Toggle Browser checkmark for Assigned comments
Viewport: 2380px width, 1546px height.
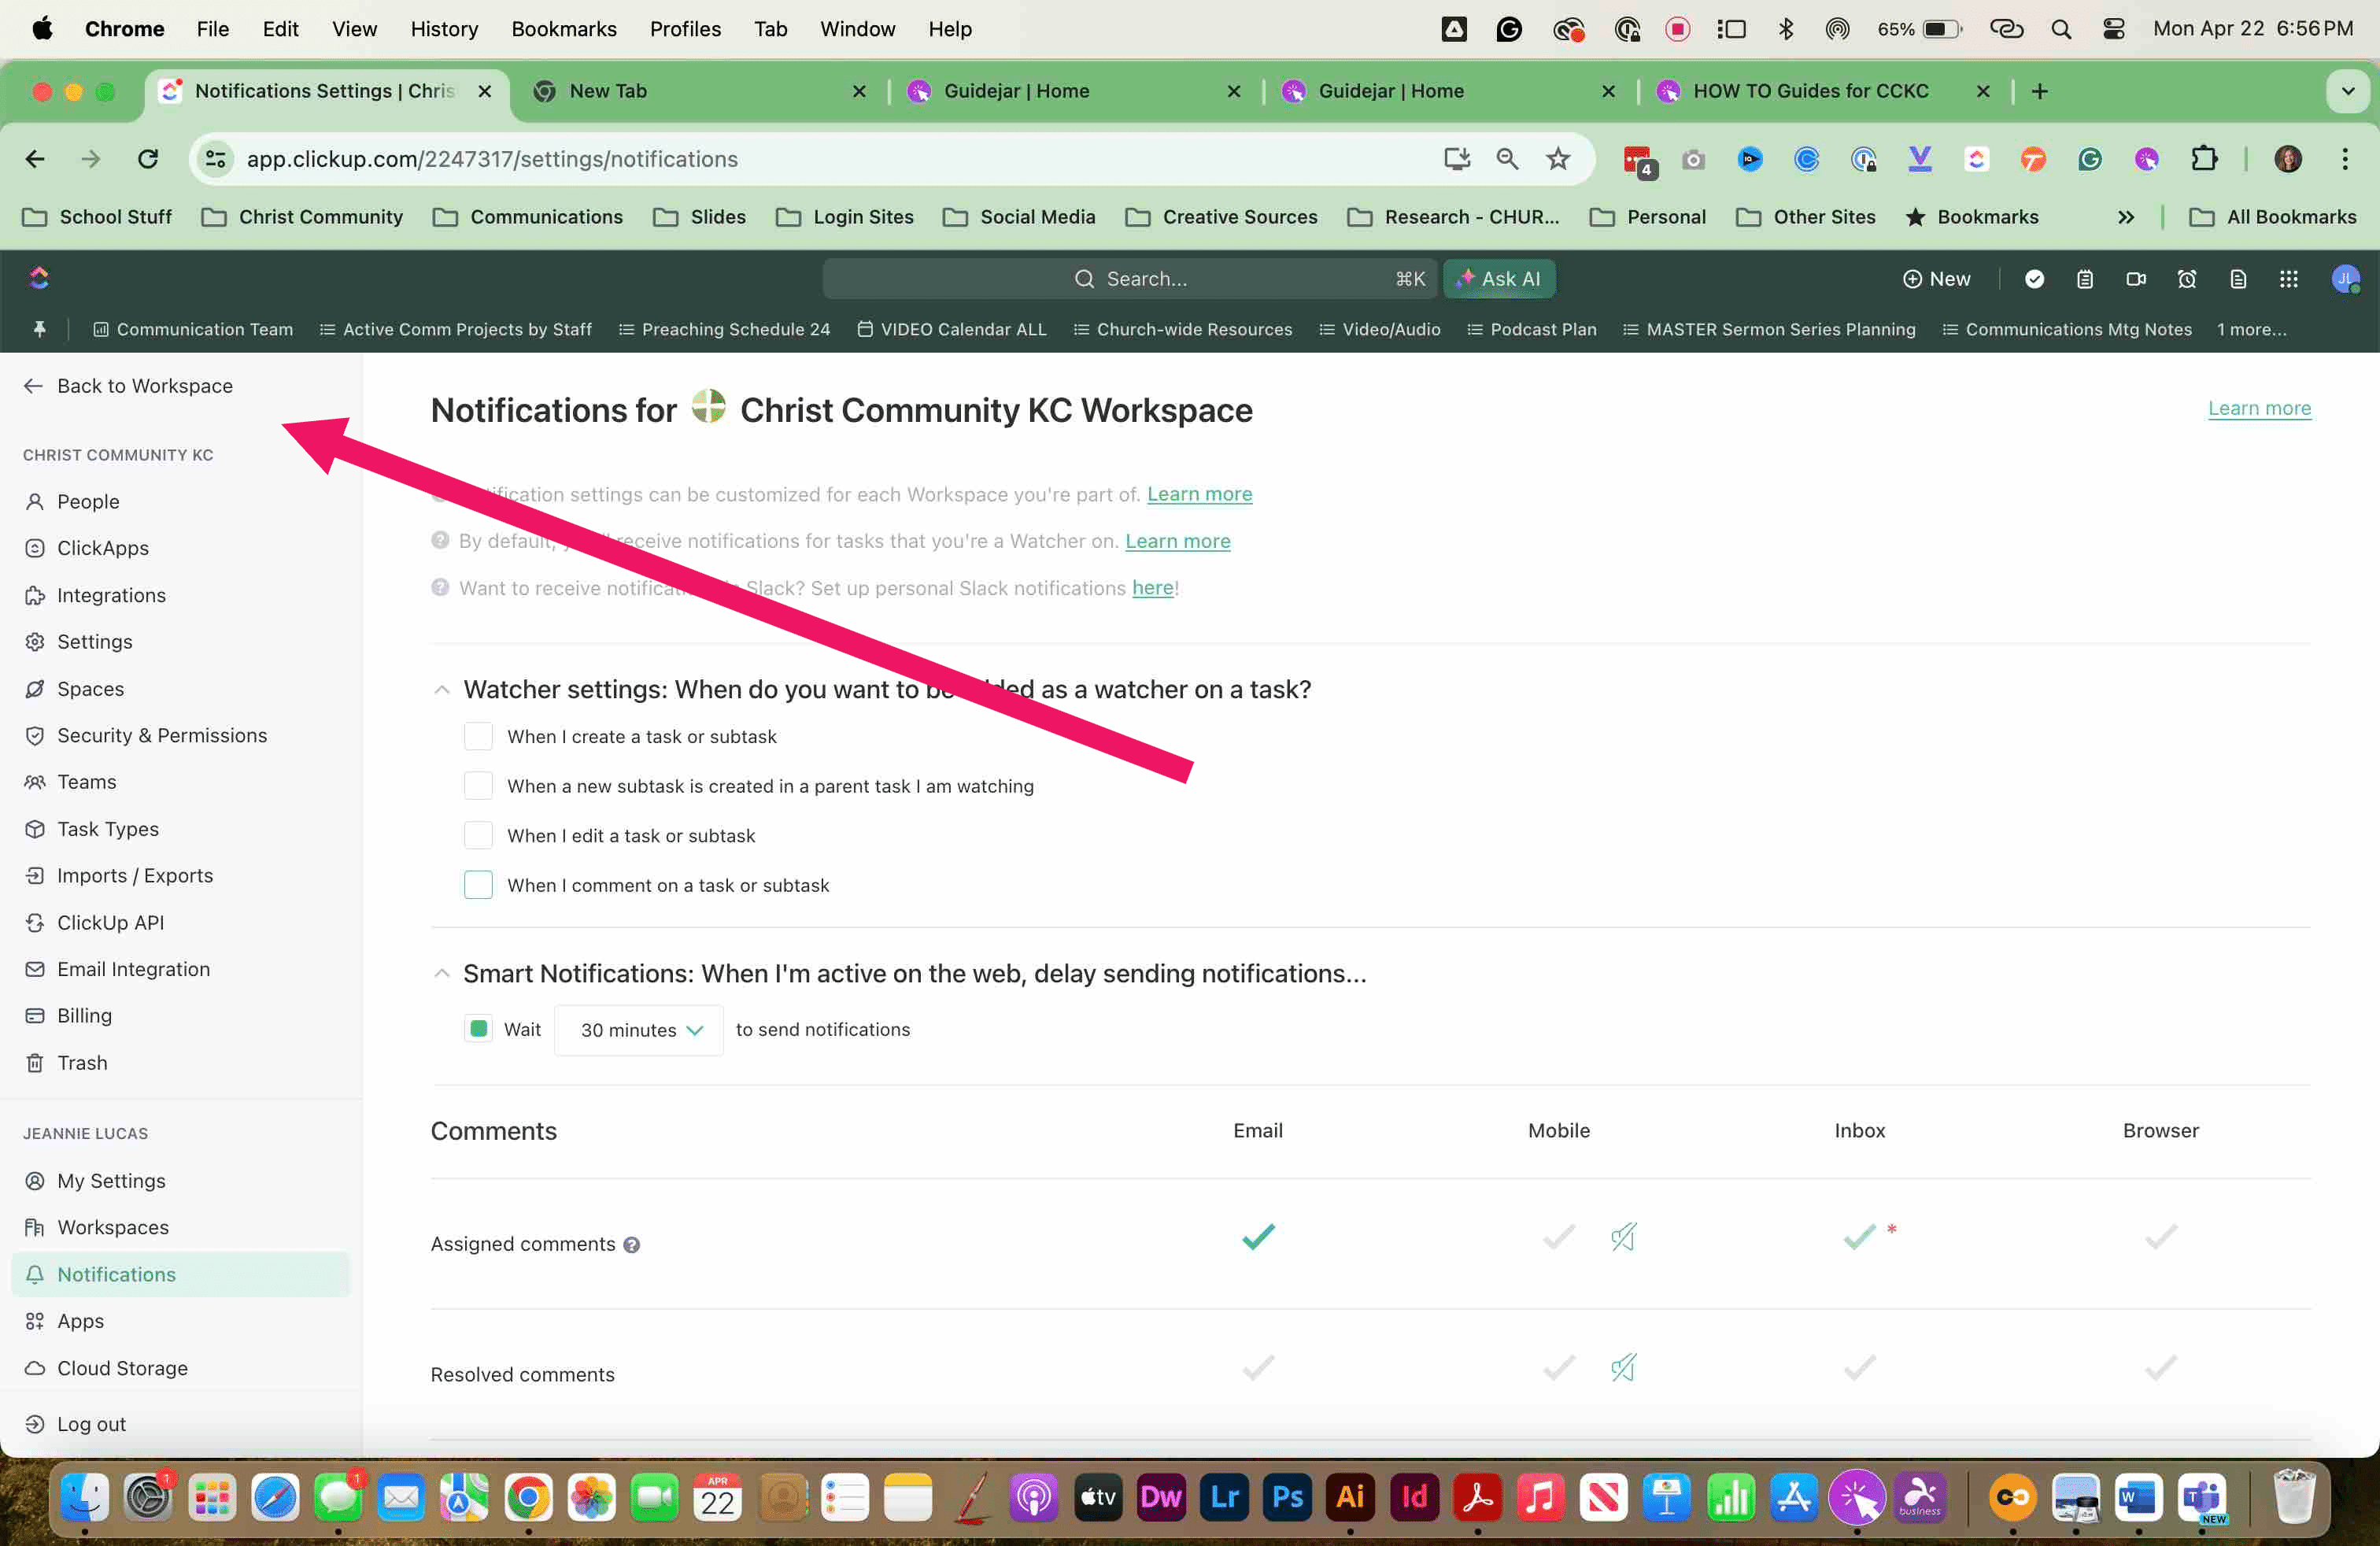click(x=2160, y=1237)
